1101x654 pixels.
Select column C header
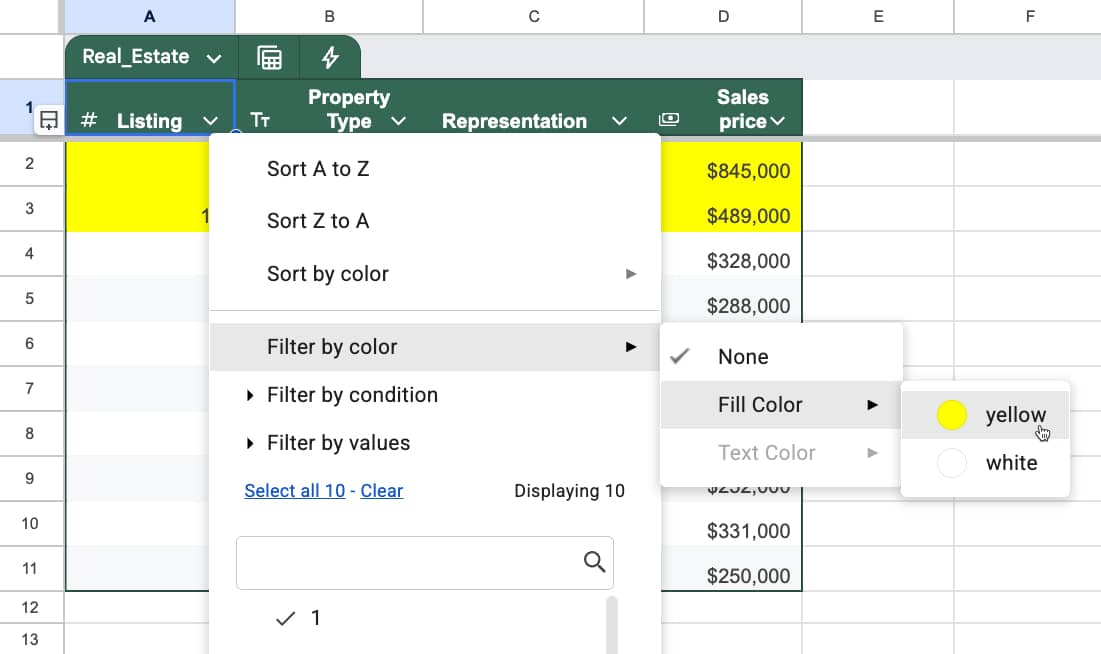pos(534,16)
